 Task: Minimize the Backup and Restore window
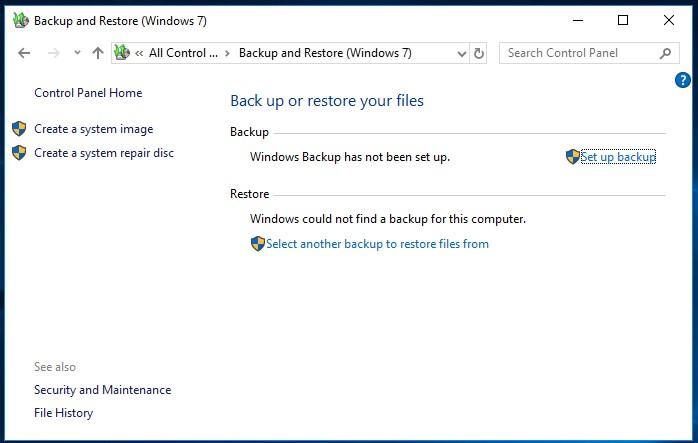point(578,20)
